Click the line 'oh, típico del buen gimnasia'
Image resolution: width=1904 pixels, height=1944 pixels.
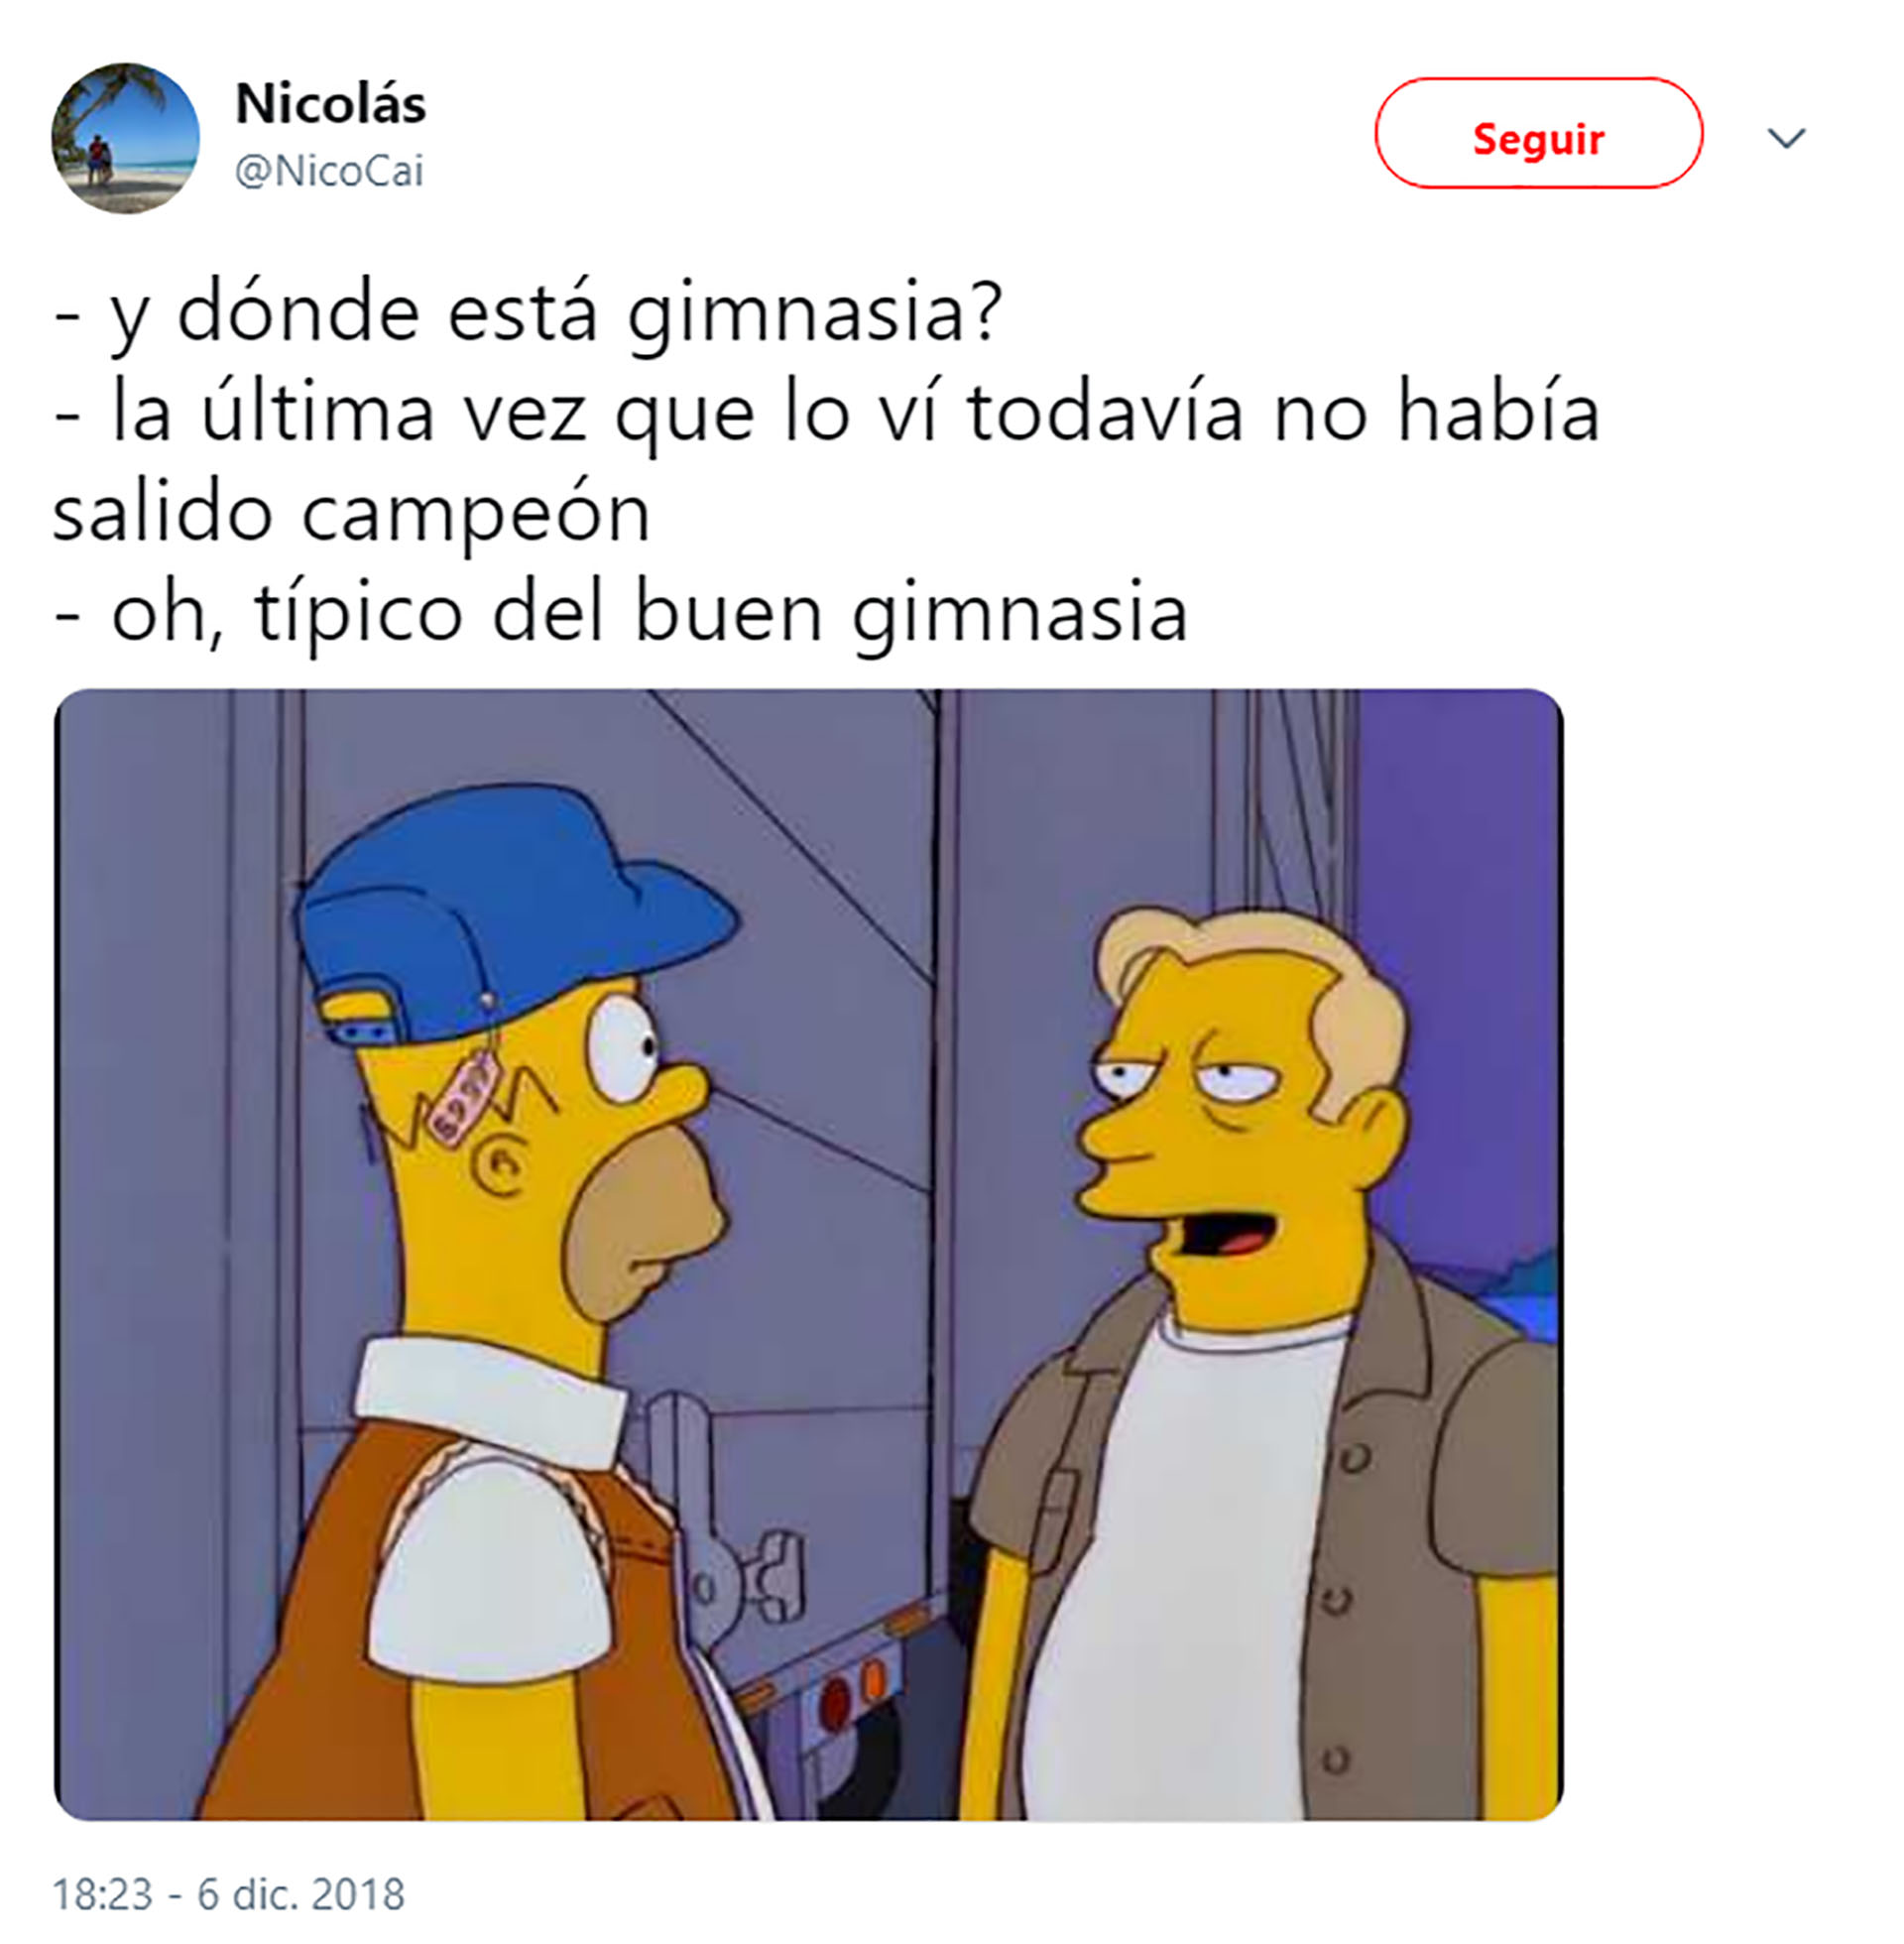[620, 612]
